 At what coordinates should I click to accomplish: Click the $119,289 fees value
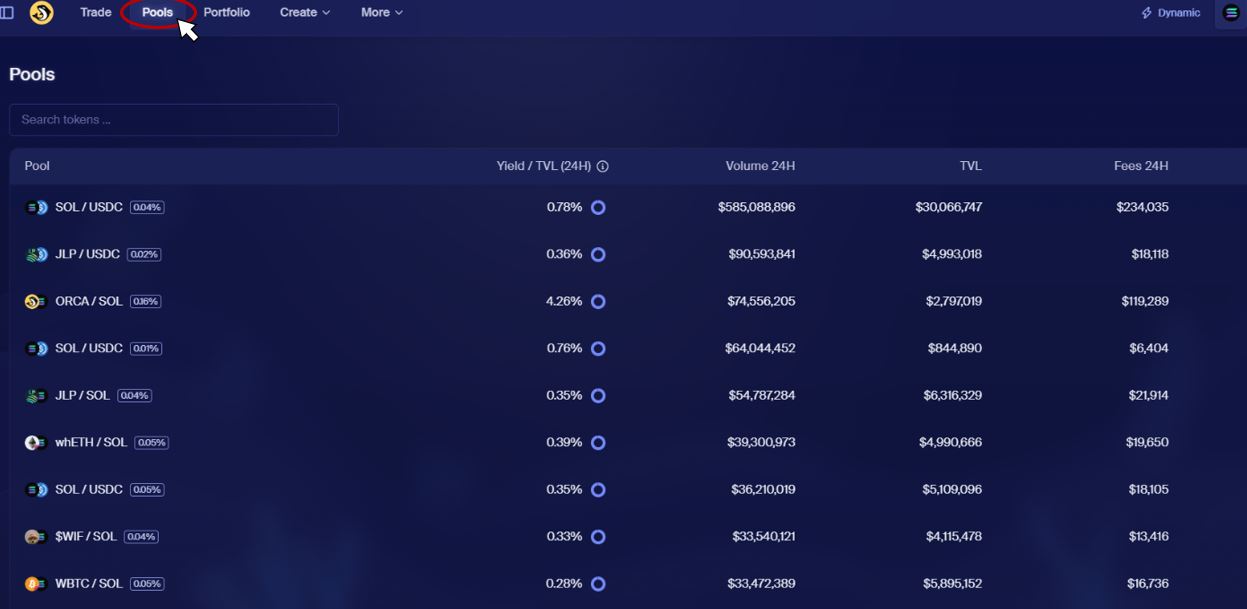click(1145, 301)
